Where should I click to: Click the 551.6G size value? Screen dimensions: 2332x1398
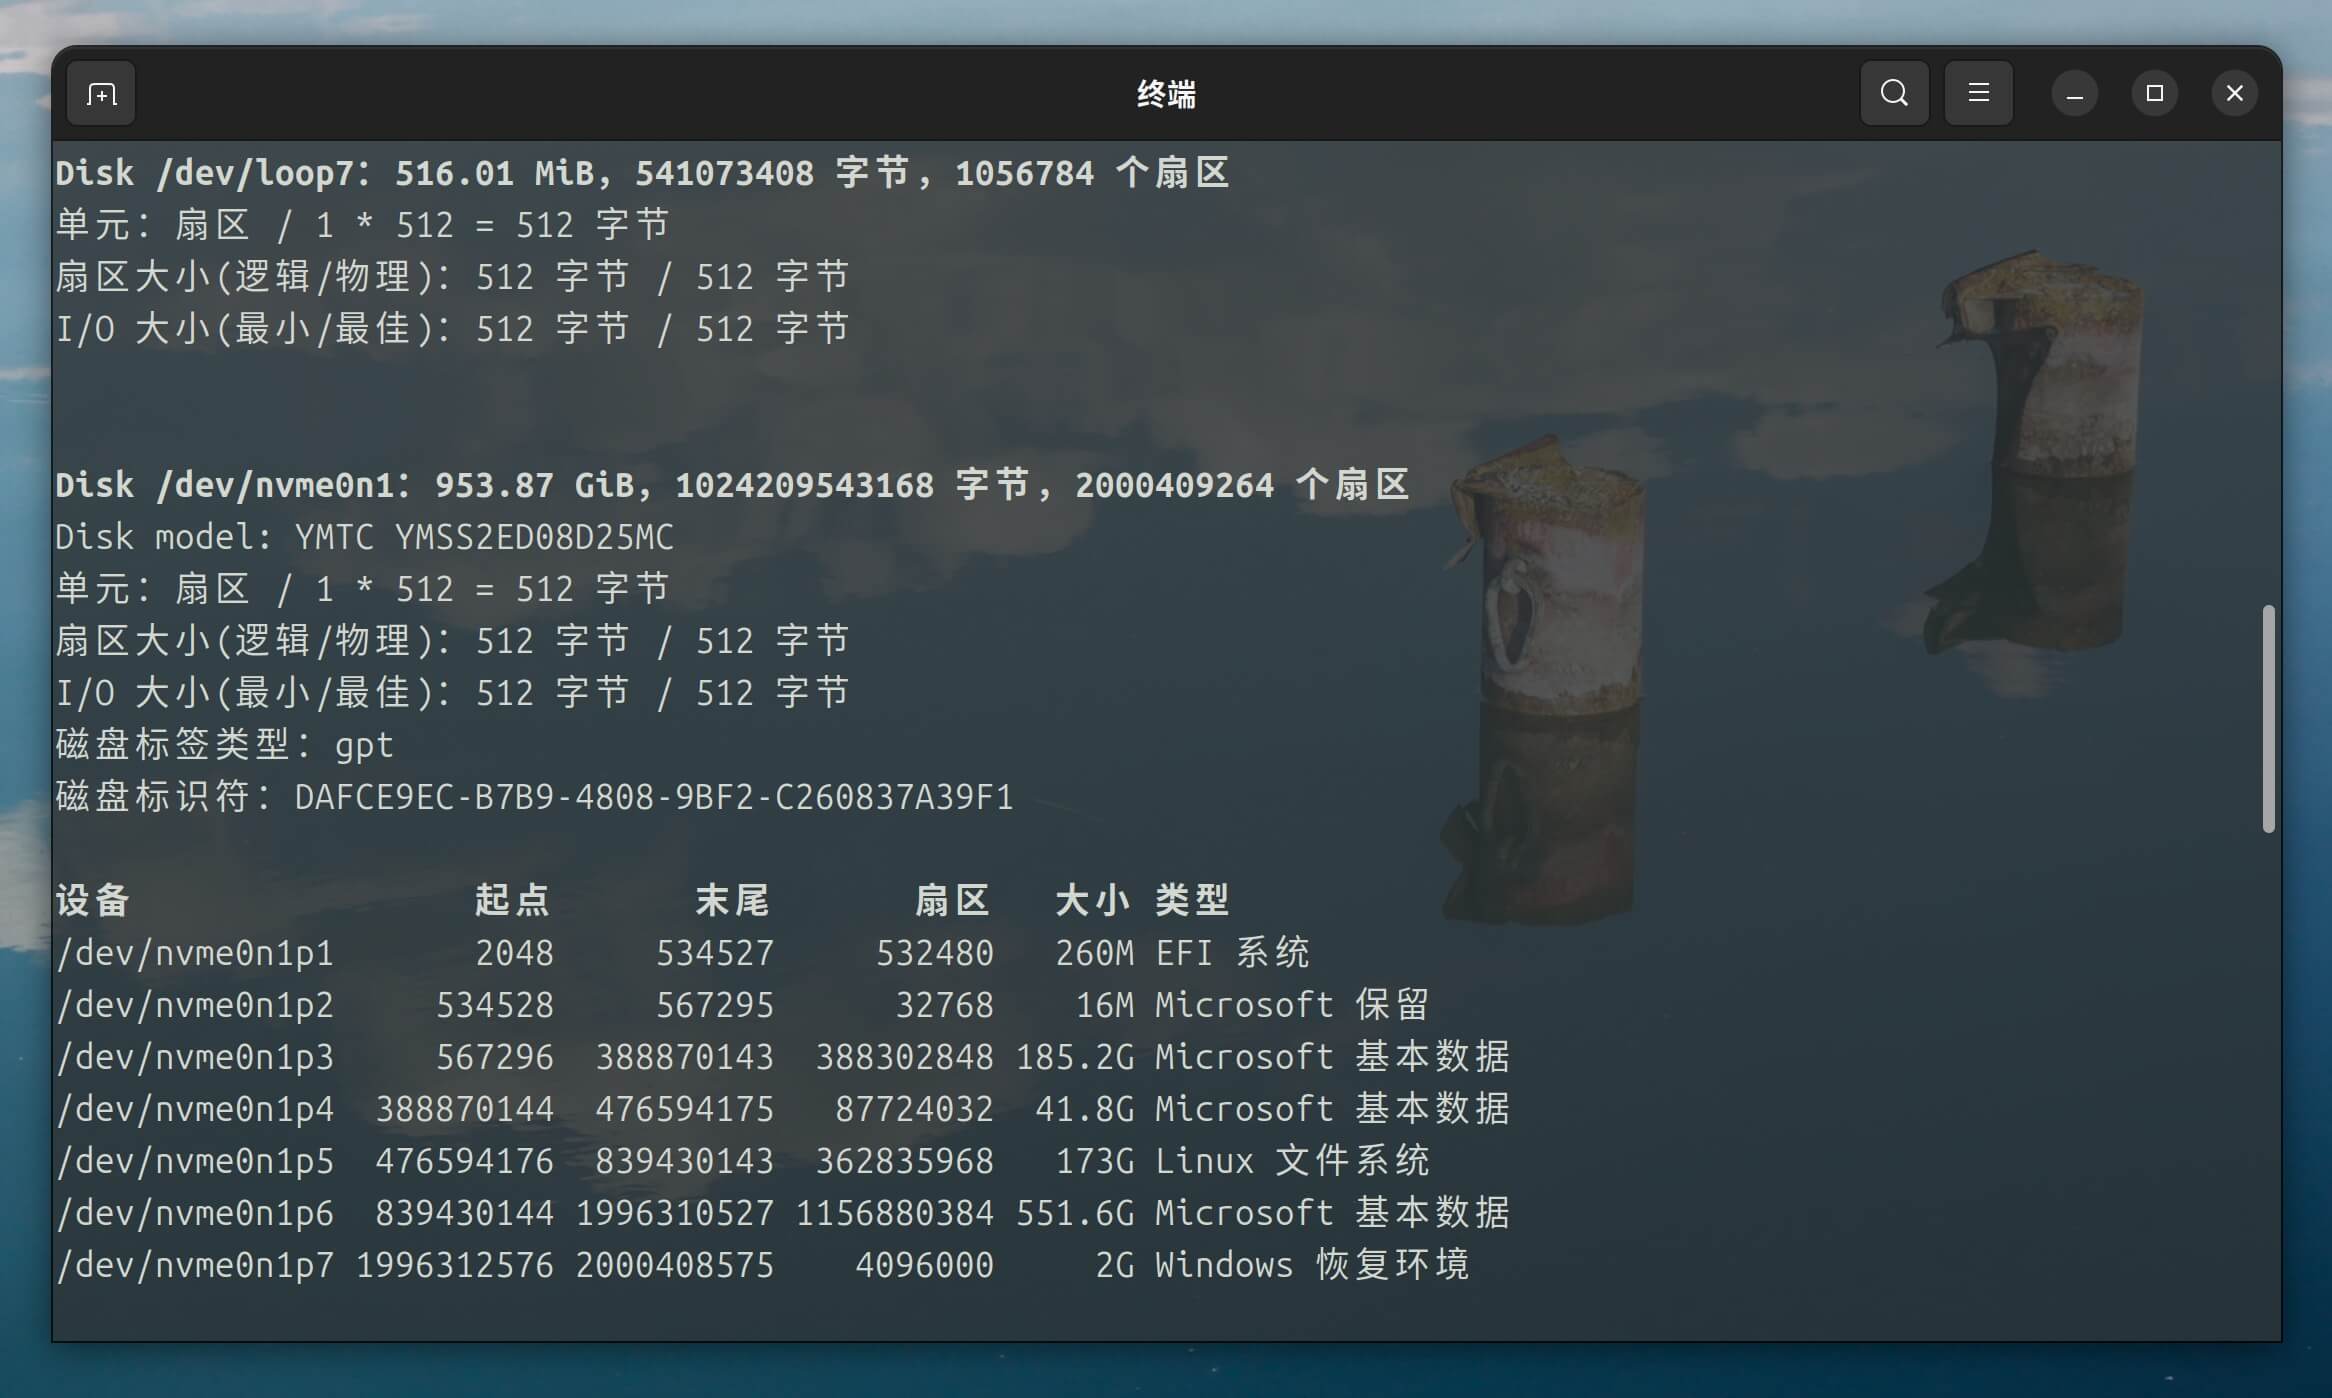(x=1075, y=1213)
